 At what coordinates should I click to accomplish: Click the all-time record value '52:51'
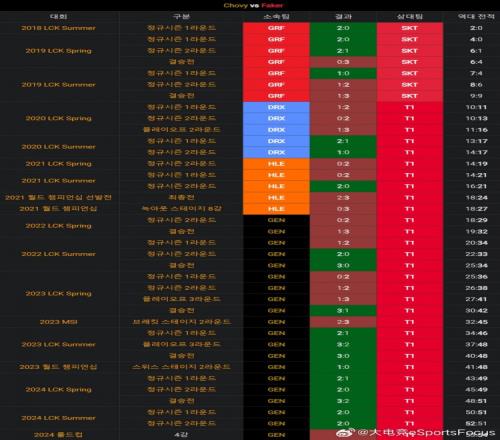[x=476, y=424]
